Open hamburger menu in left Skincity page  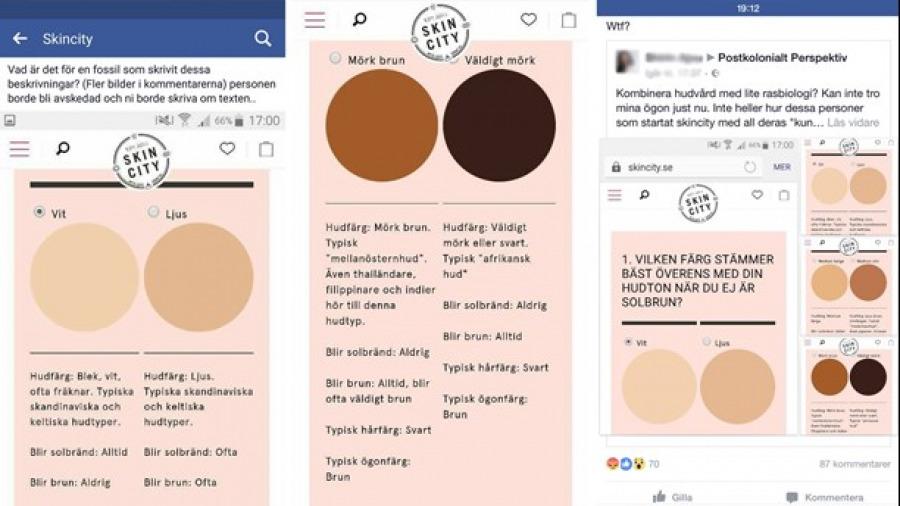click(x=20, y=149)
